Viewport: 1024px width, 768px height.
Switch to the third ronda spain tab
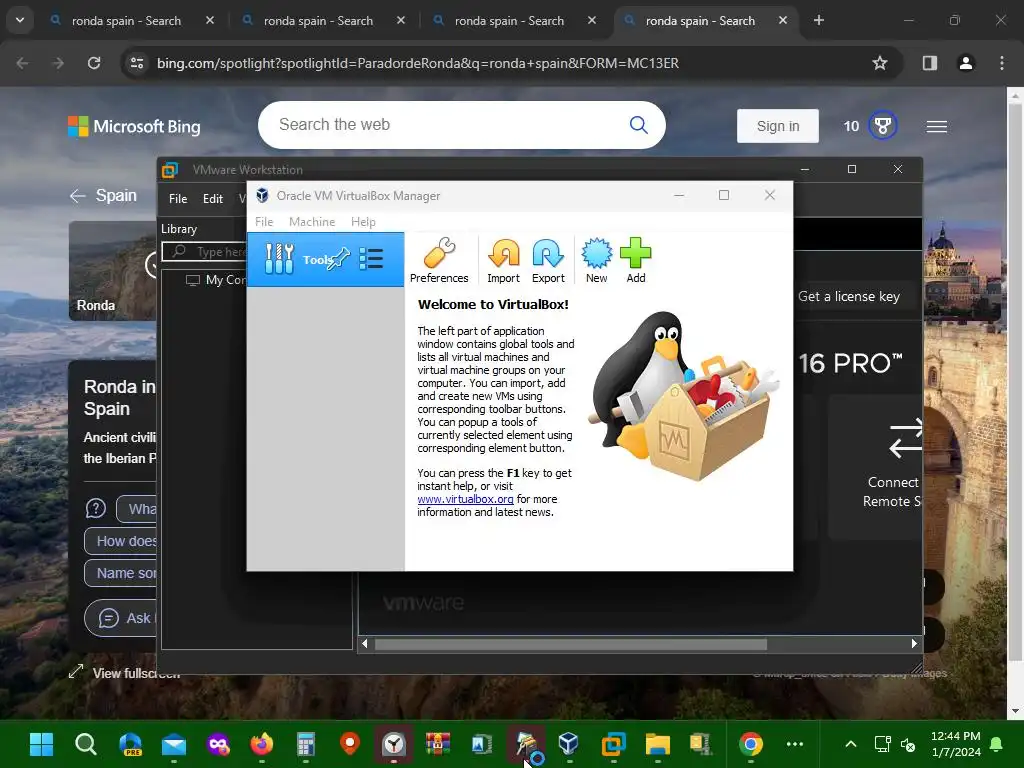[x=509, y=21]
